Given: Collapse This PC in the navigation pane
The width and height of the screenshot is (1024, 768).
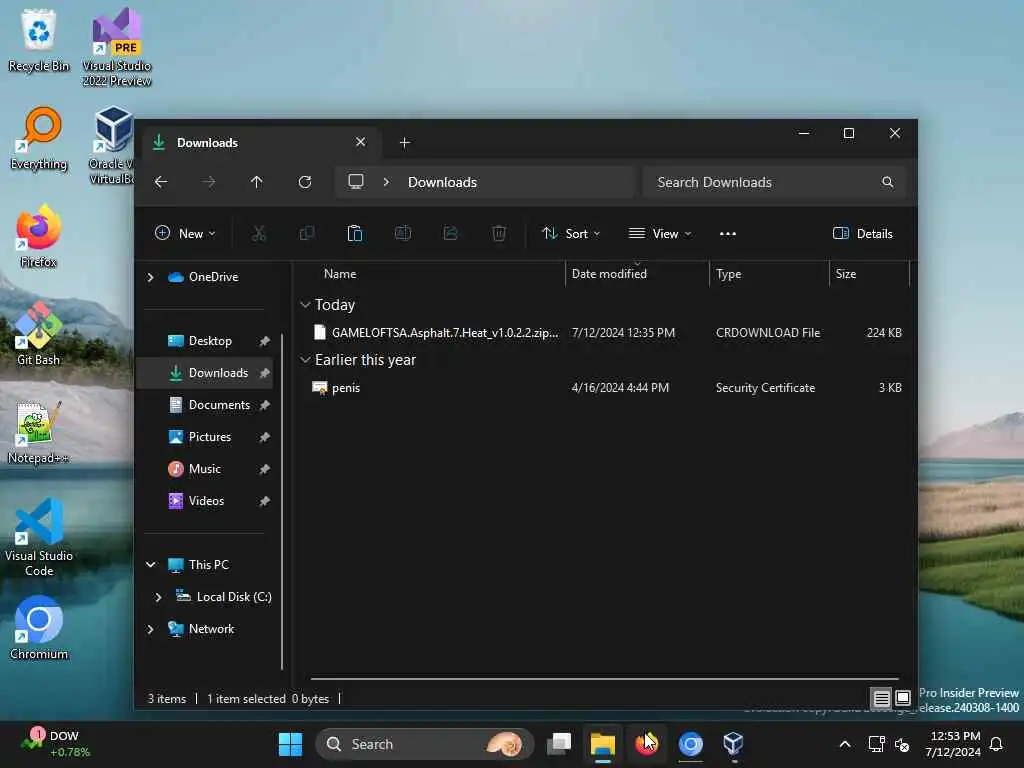Looking at the screenshot, I should [151, 564].
